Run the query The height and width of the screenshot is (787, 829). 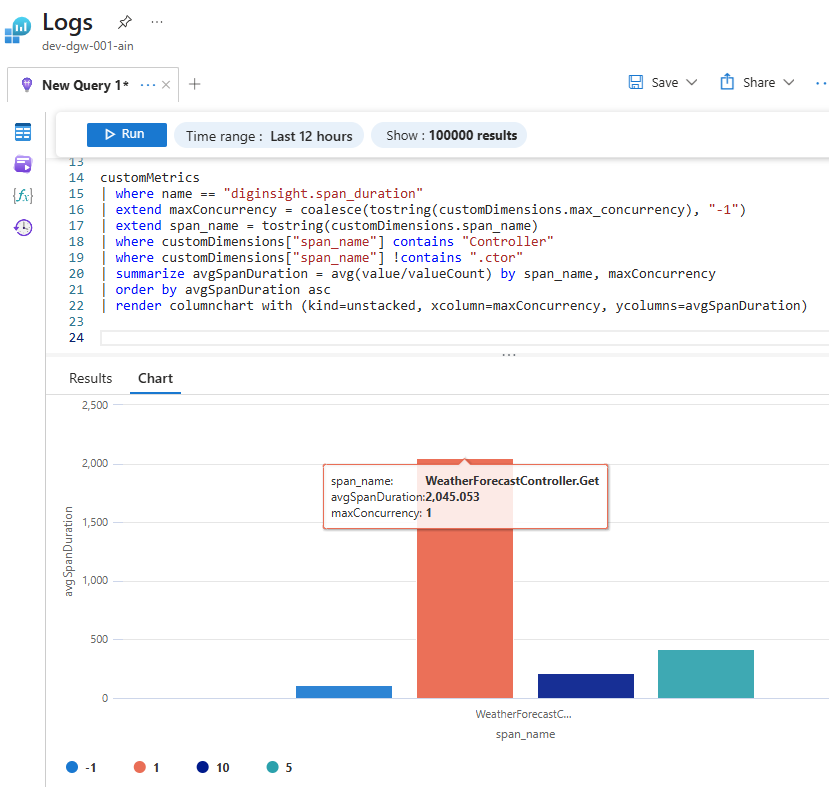(126, 134)
